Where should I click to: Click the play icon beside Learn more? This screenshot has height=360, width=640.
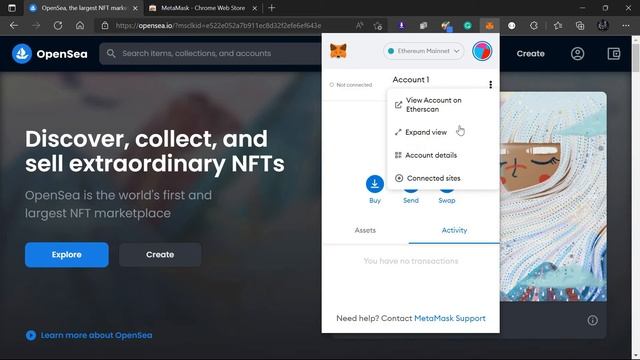(31, 335)
